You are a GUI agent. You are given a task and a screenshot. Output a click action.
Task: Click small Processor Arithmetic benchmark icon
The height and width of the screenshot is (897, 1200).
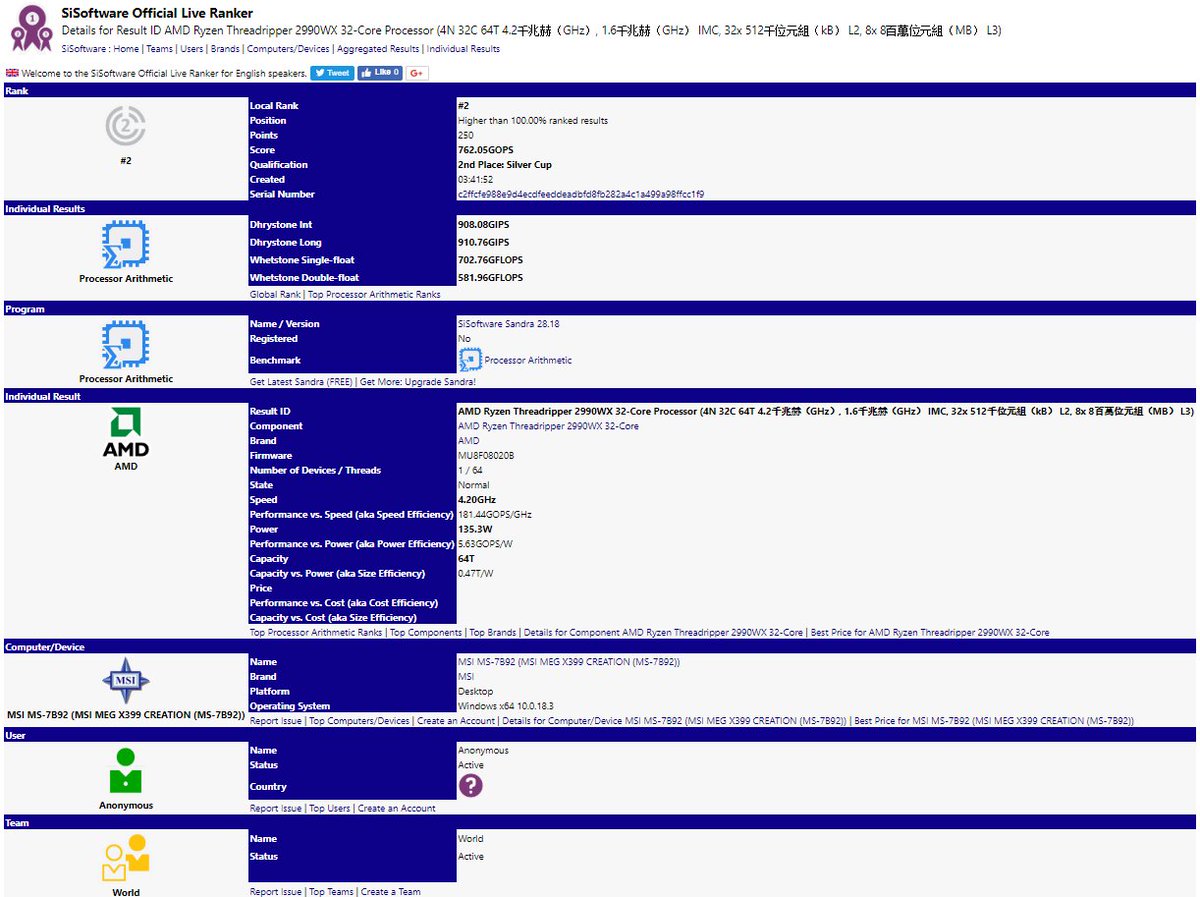pos(470,360)
